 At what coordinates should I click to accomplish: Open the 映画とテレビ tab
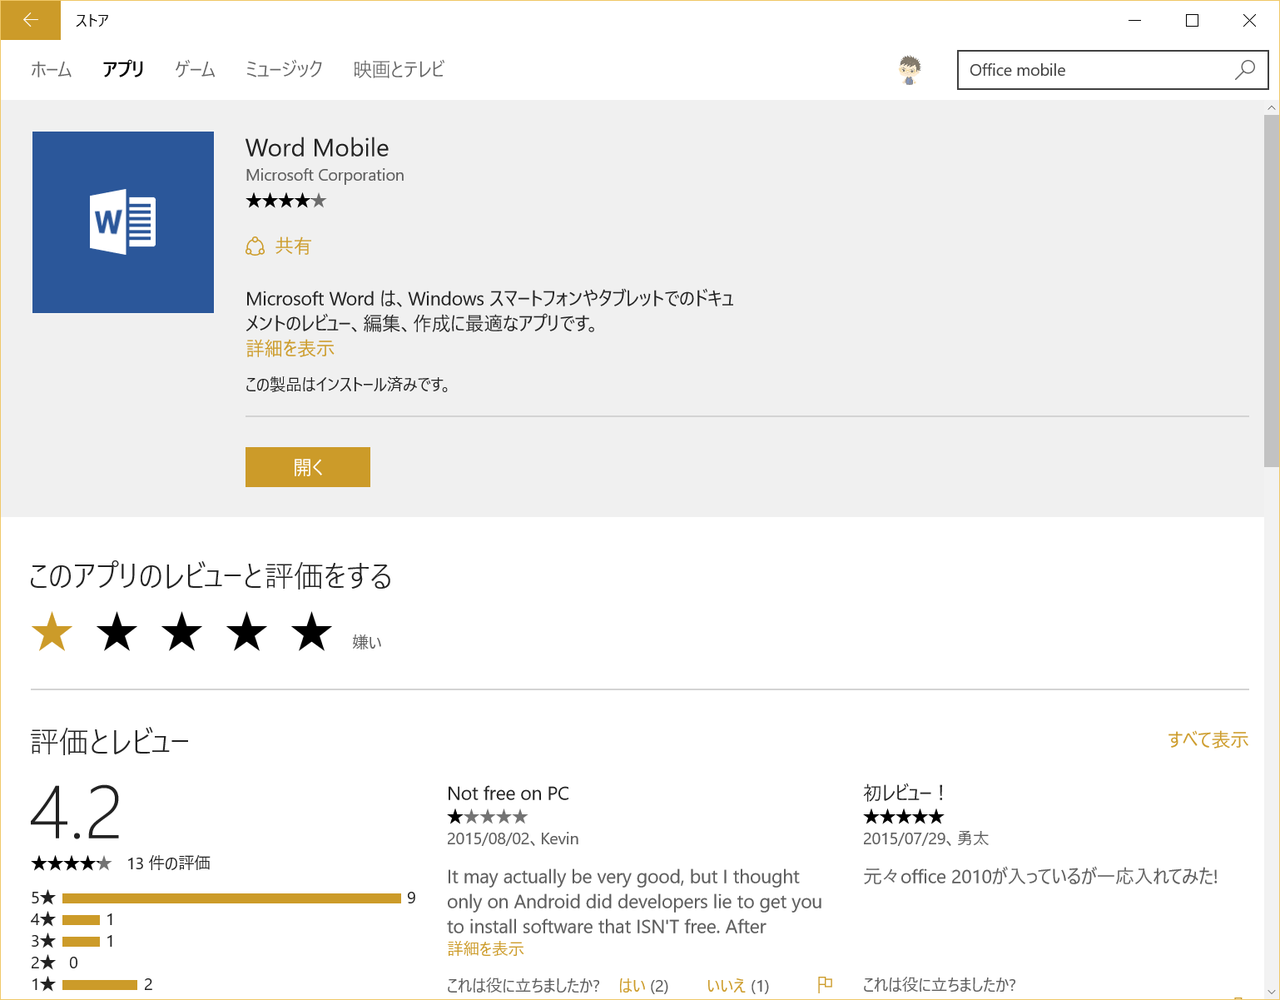tap(399, 69)
